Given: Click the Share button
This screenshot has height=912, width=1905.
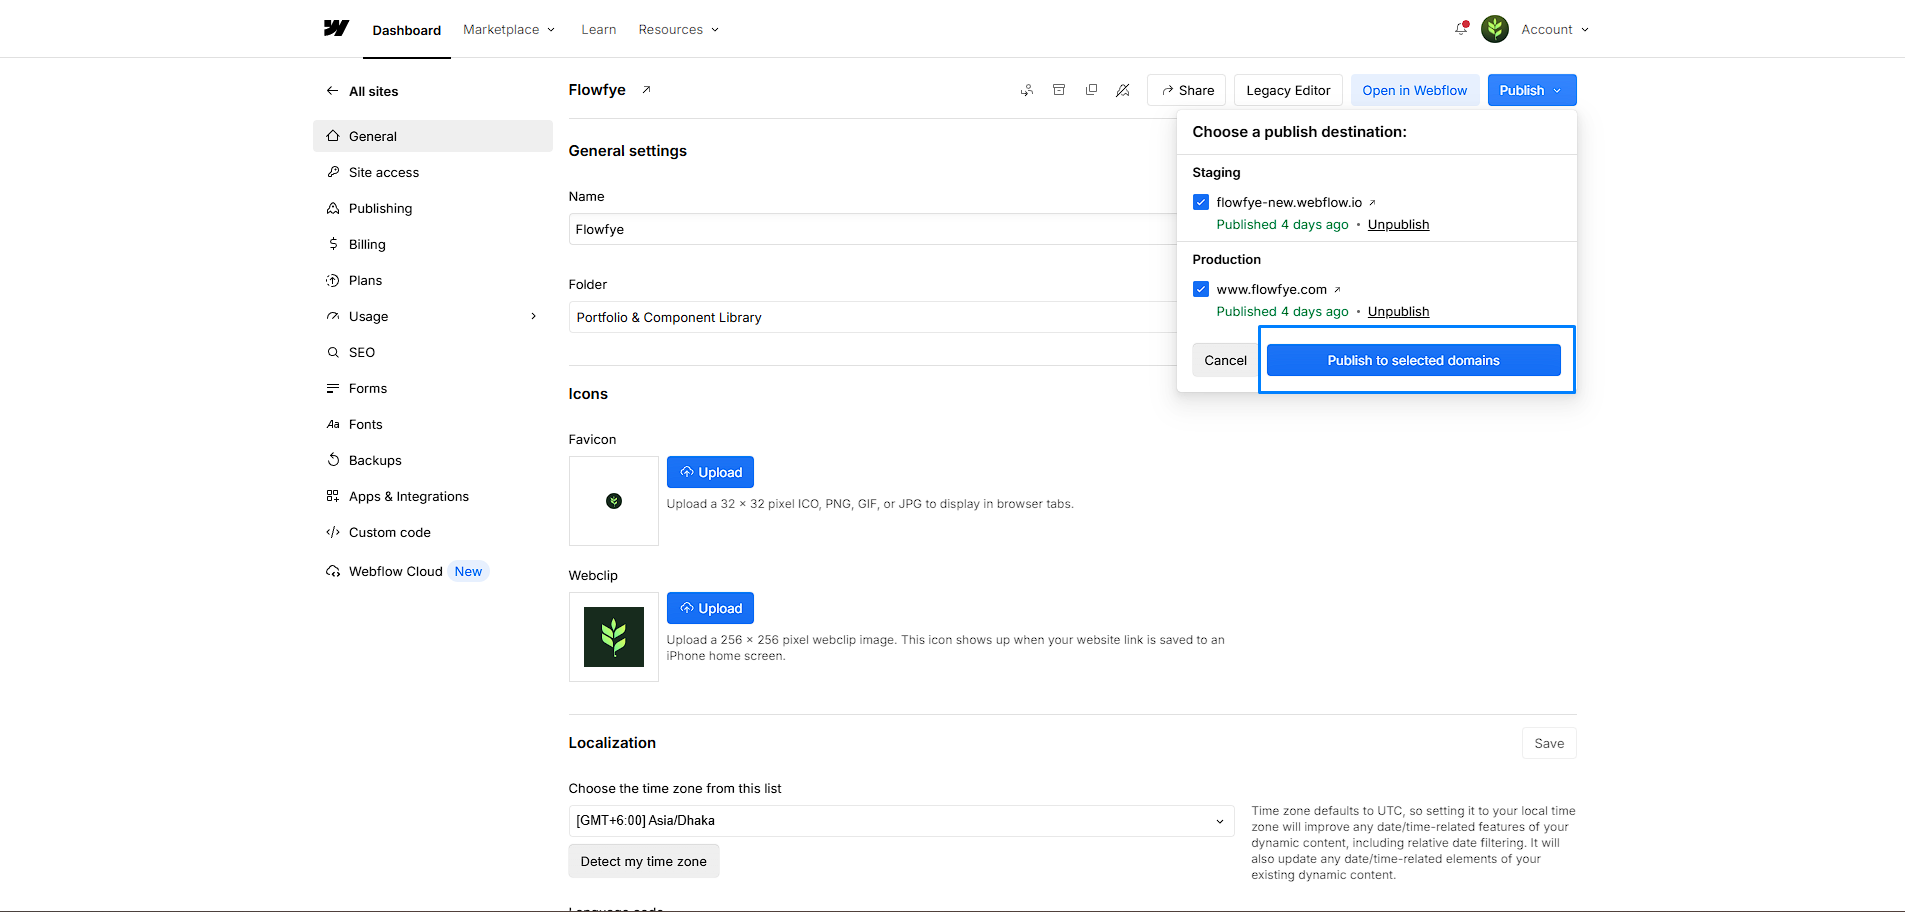Looking at the screenshot, I should point(1187,90).
